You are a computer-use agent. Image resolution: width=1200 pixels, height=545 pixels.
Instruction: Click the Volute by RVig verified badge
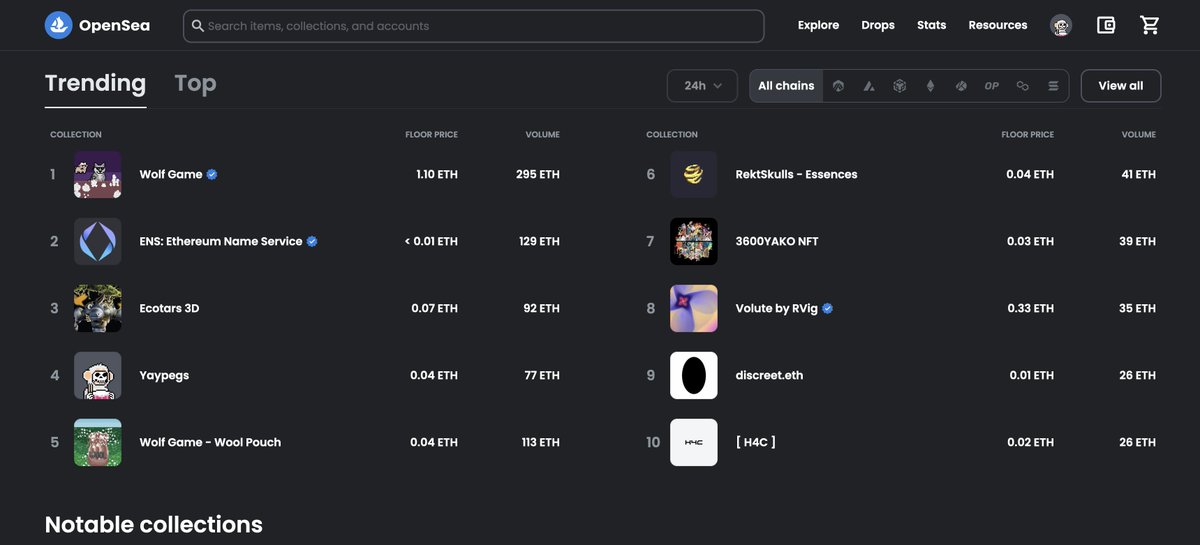(x=827, y=308)
